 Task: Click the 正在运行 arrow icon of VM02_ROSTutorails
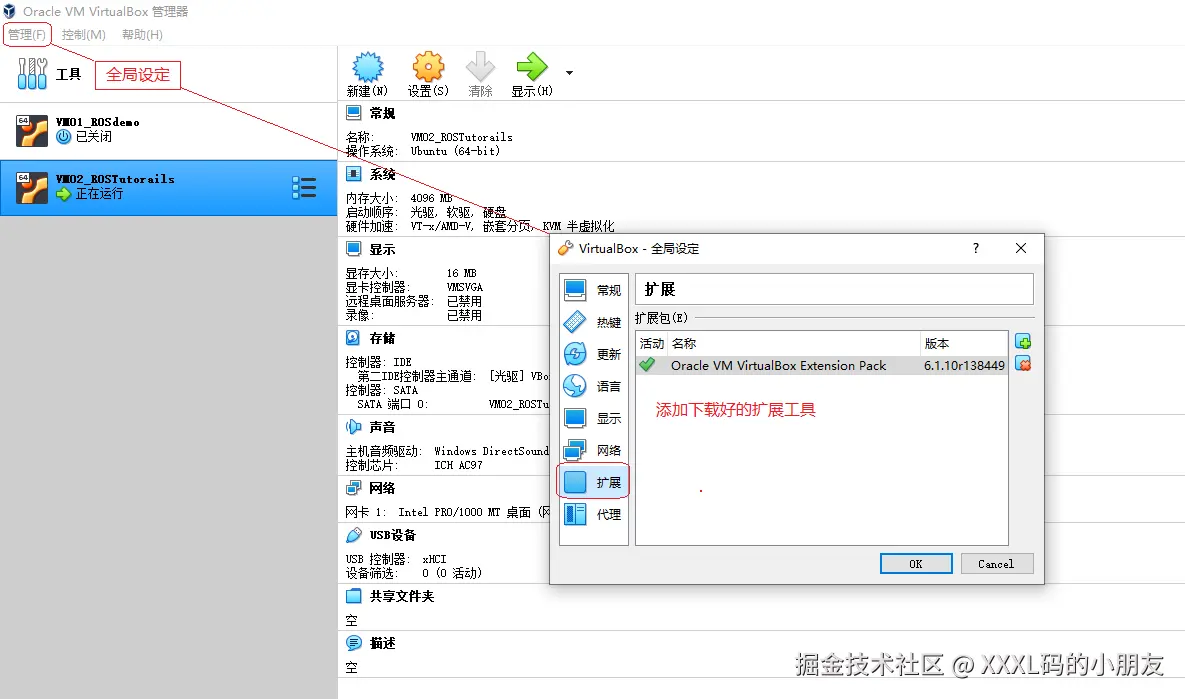[63, 194]
